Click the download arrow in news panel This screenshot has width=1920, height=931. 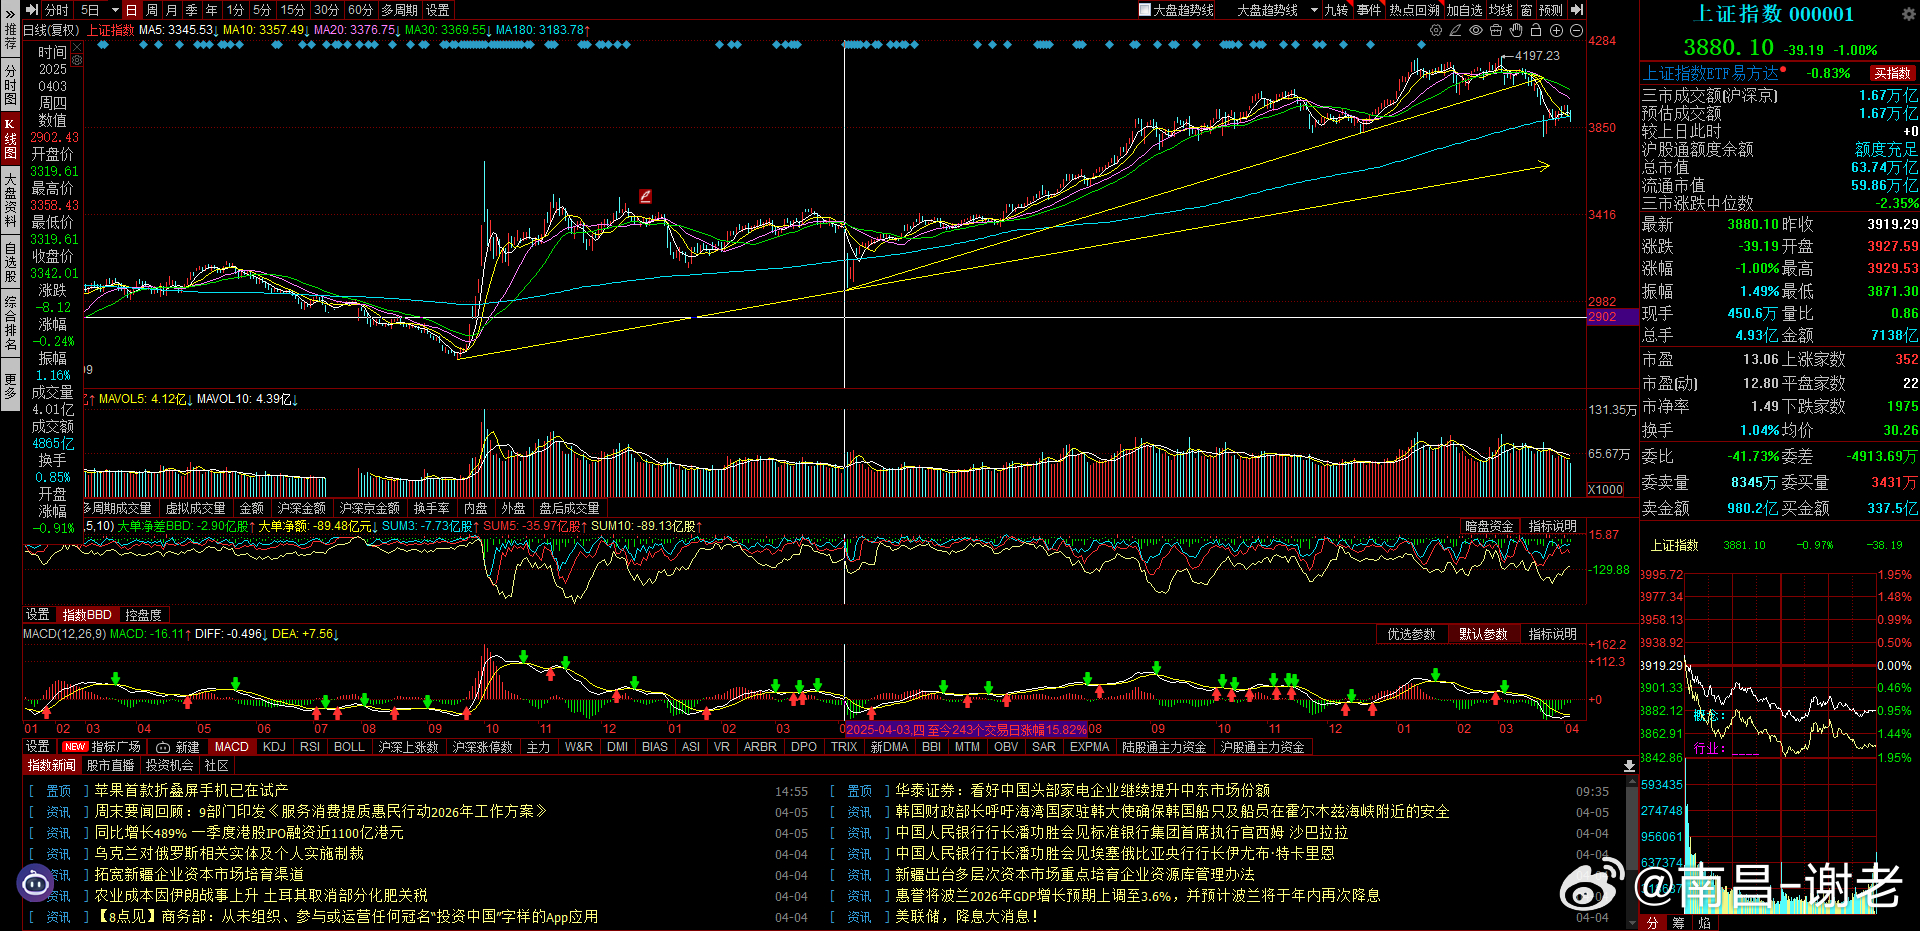1629,766
